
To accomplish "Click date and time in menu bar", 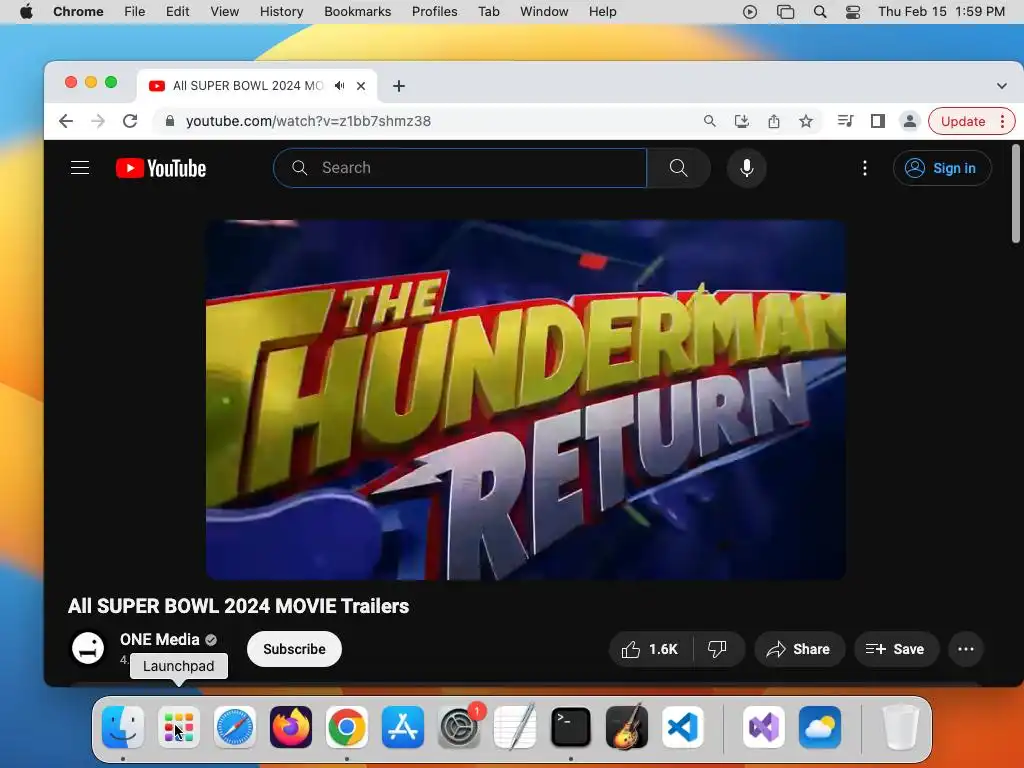I will (941, 11).
